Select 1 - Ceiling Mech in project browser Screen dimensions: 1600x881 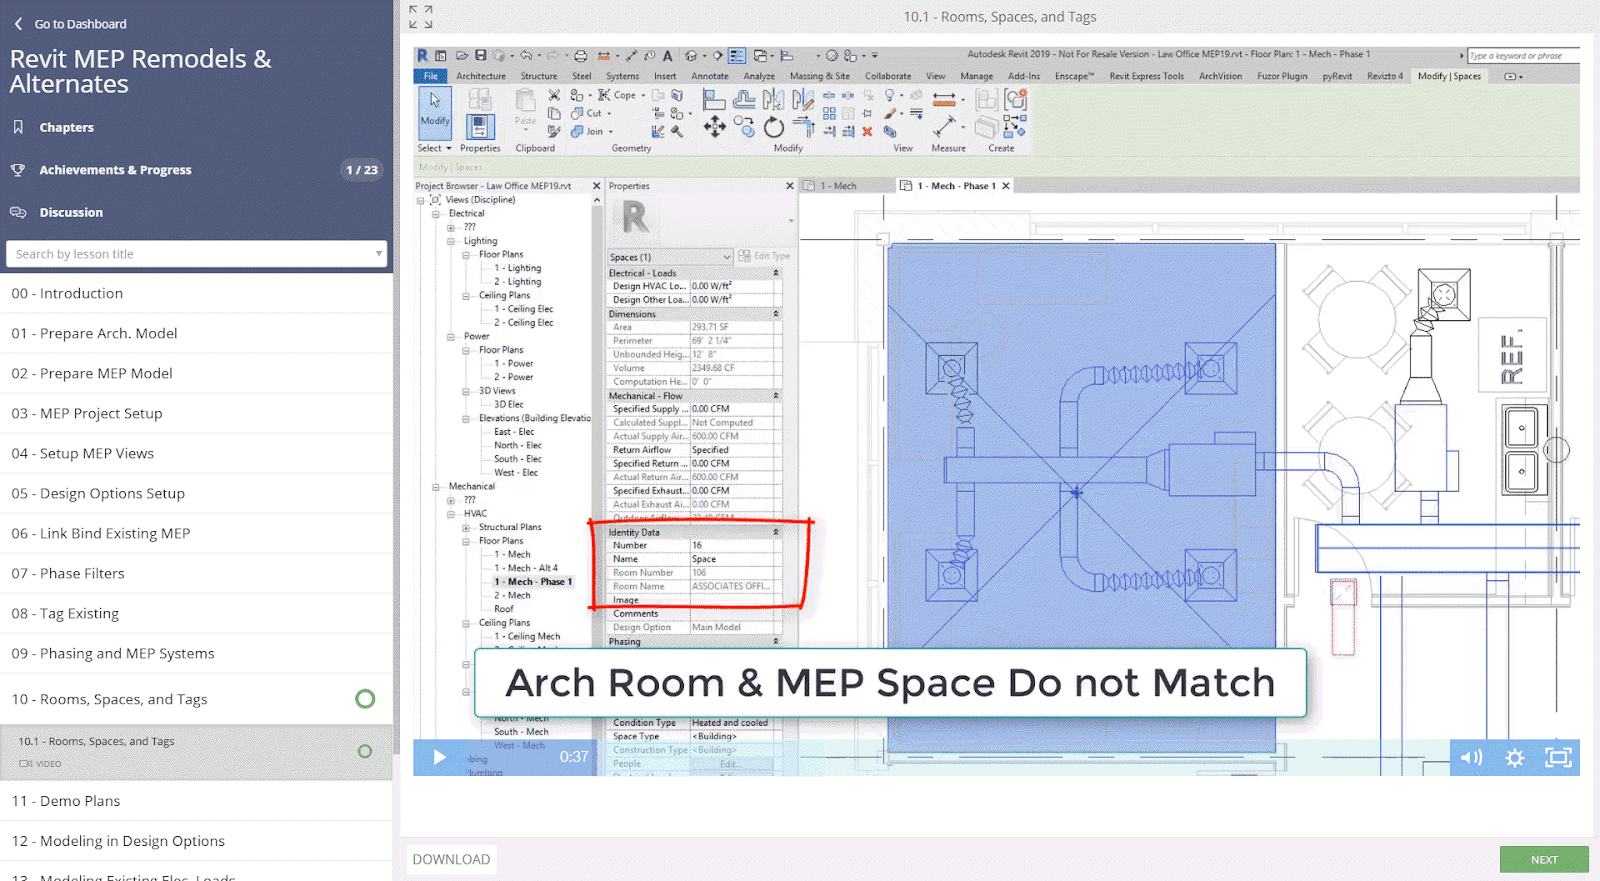pyautogui.click(x=527, y=636)
